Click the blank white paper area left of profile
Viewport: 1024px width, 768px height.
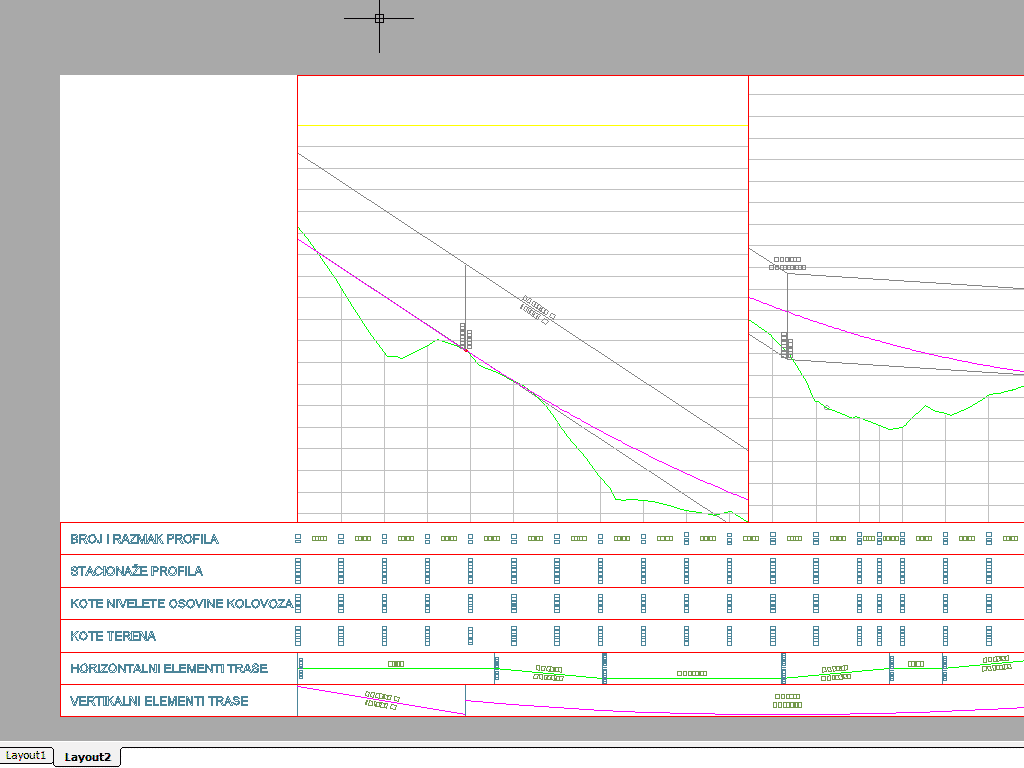tap(178, 300)
